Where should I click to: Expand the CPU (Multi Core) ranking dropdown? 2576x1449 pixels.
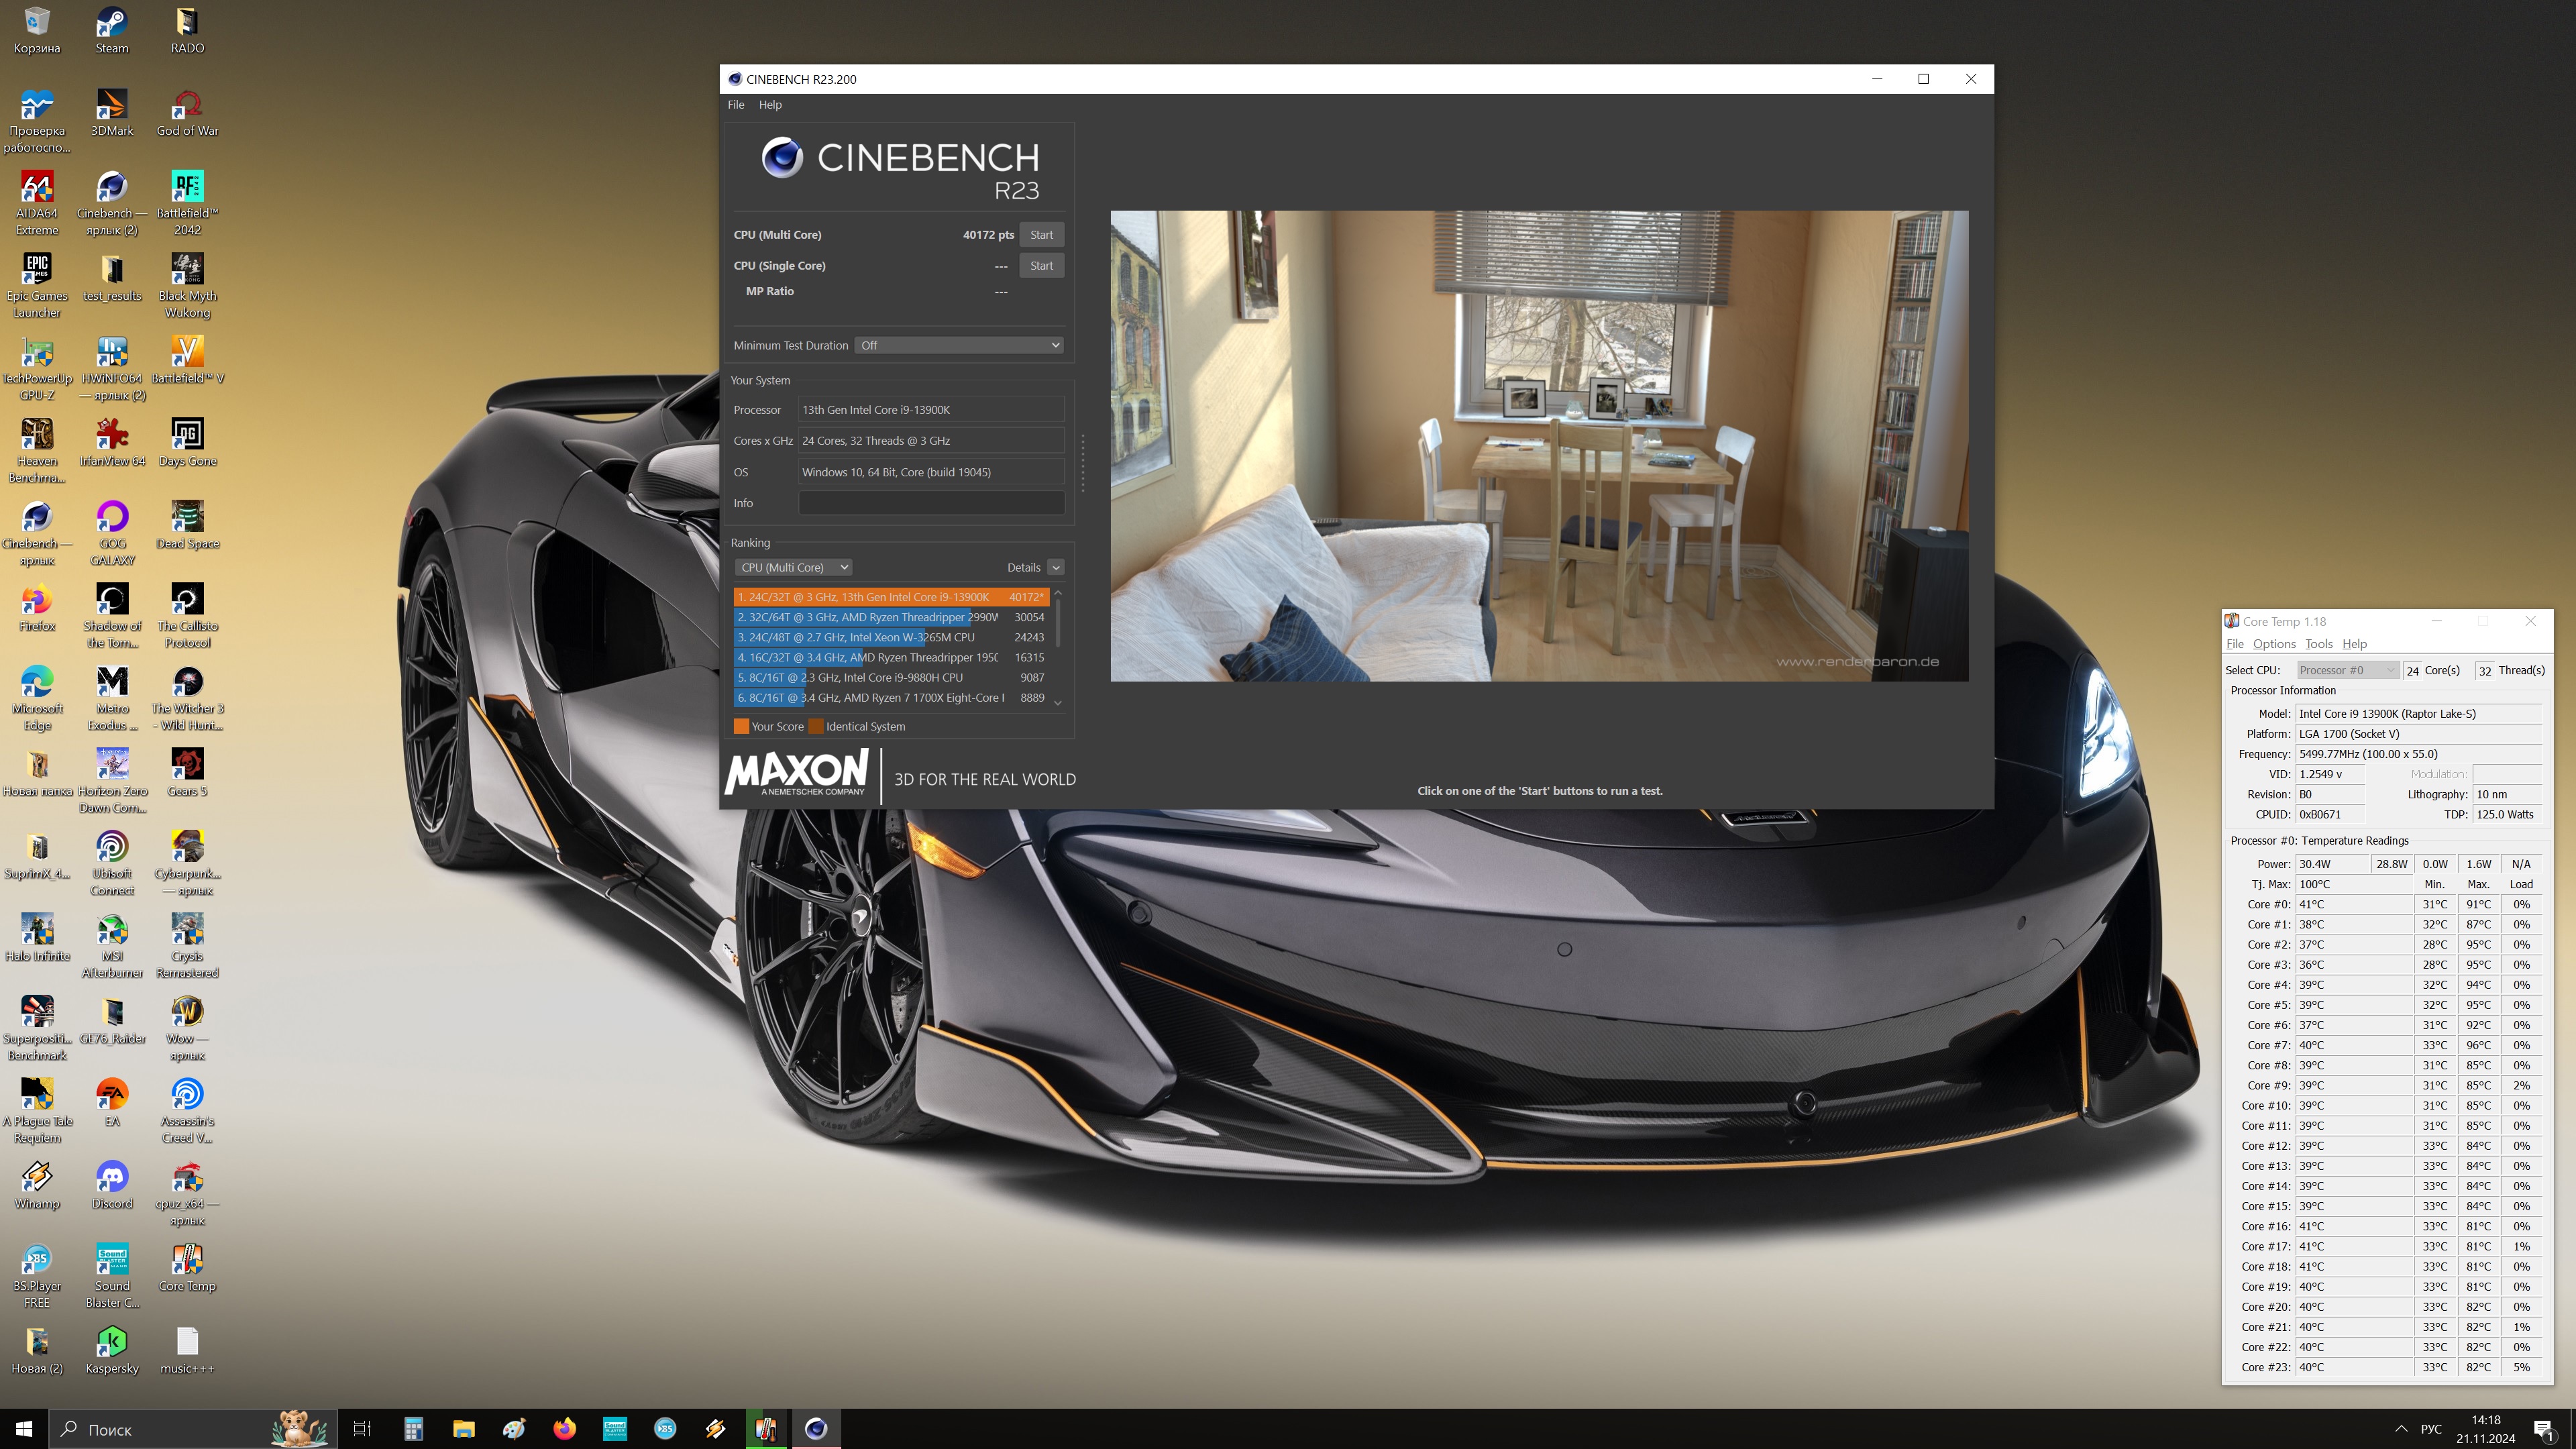pyautogui.click(x=793, y=567)
